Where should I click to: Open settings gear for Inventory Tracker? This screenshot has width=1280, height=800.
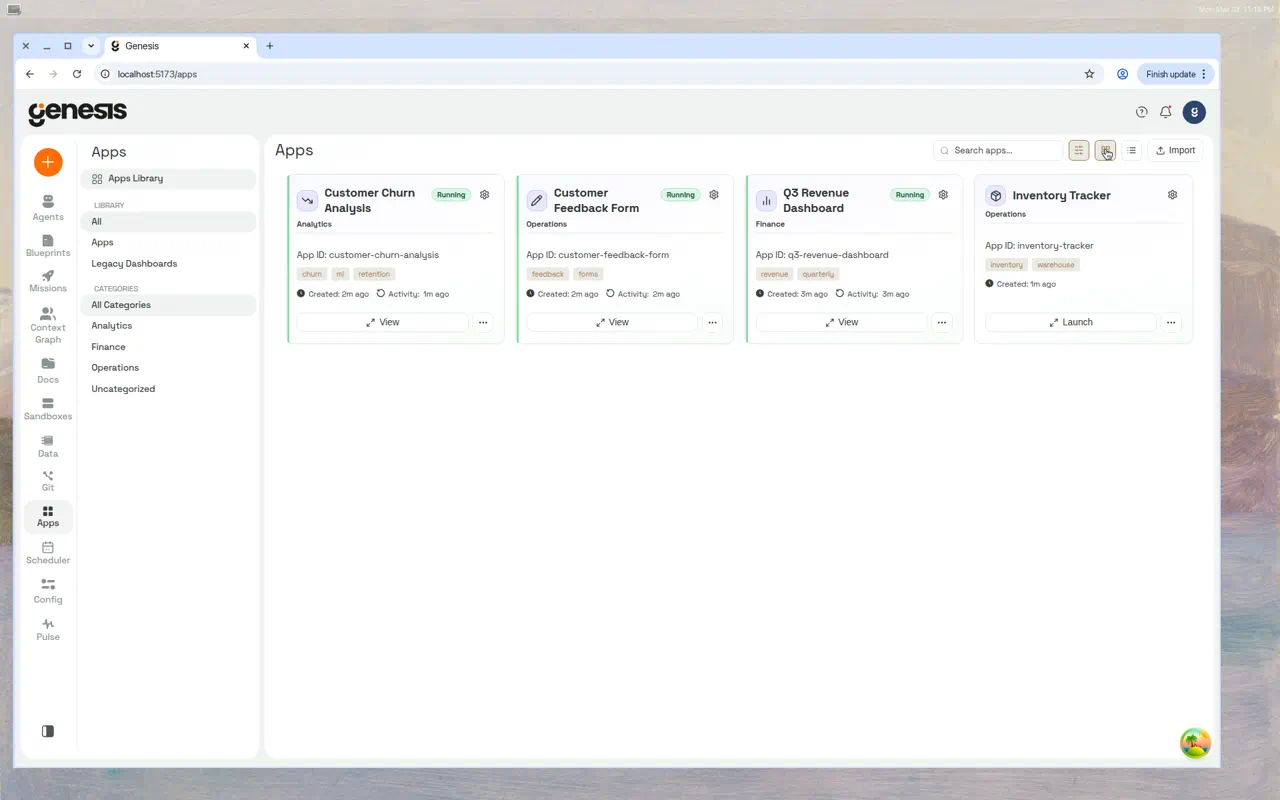coord(1173,195)
